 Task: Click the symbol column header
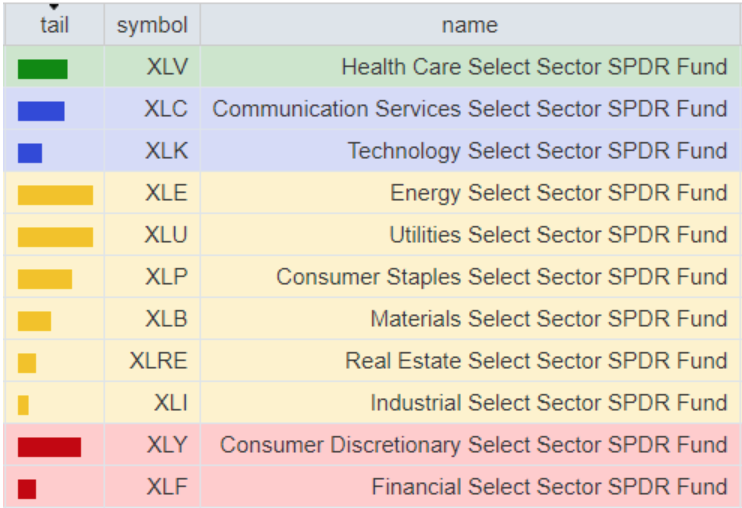tap(152, 26)
